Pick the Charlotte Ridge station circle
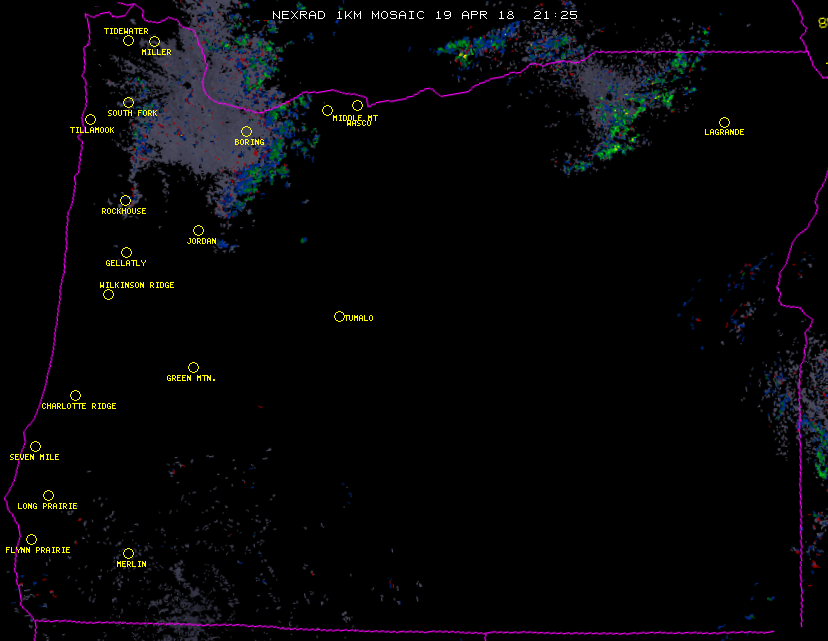The image size is (828, 641). [75, 396]
